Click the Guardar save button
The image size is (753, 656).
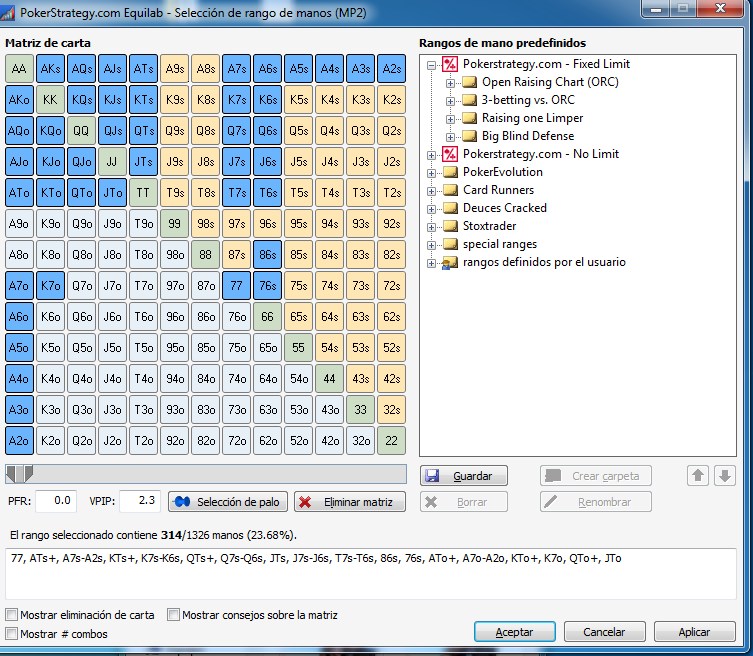(463, 476)
